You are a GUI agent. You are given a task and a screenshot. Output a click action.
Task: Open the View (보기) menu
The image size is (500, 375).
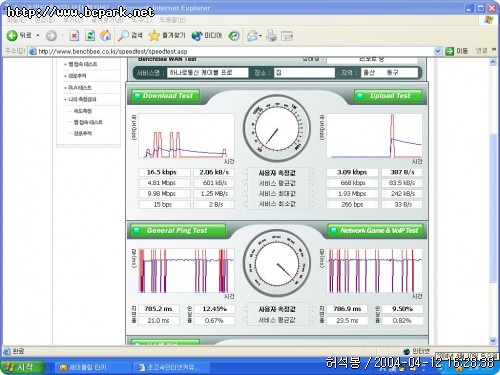tap(73, 20)
